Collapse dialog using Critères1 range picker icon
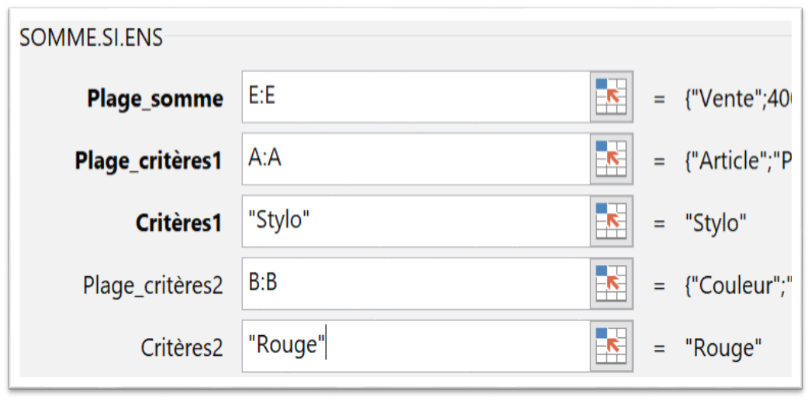This screenshot has height=402, width=811. coord(611,221)
